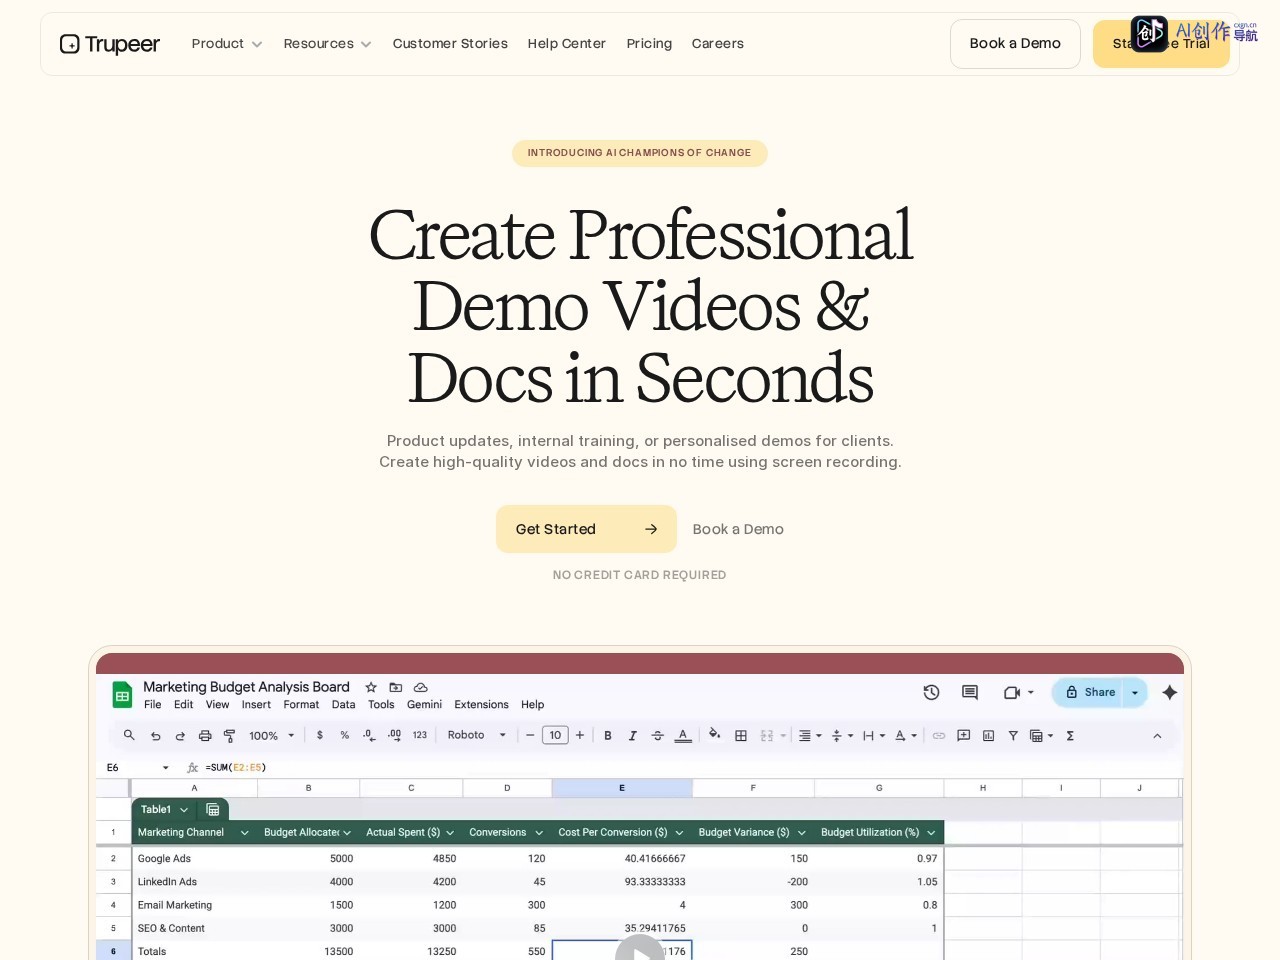Click the Increase decimal places icon
This screenshot has width=1280, height=960.
coord(394,735)
